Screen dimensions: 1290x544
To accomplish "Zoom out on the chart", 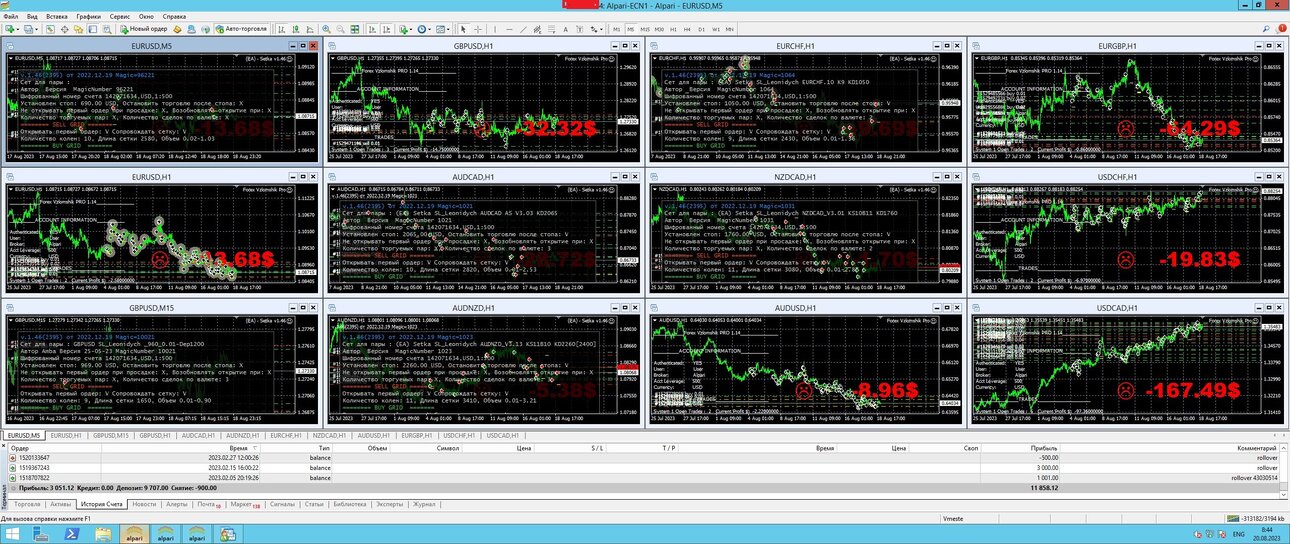I will (340, 29).
